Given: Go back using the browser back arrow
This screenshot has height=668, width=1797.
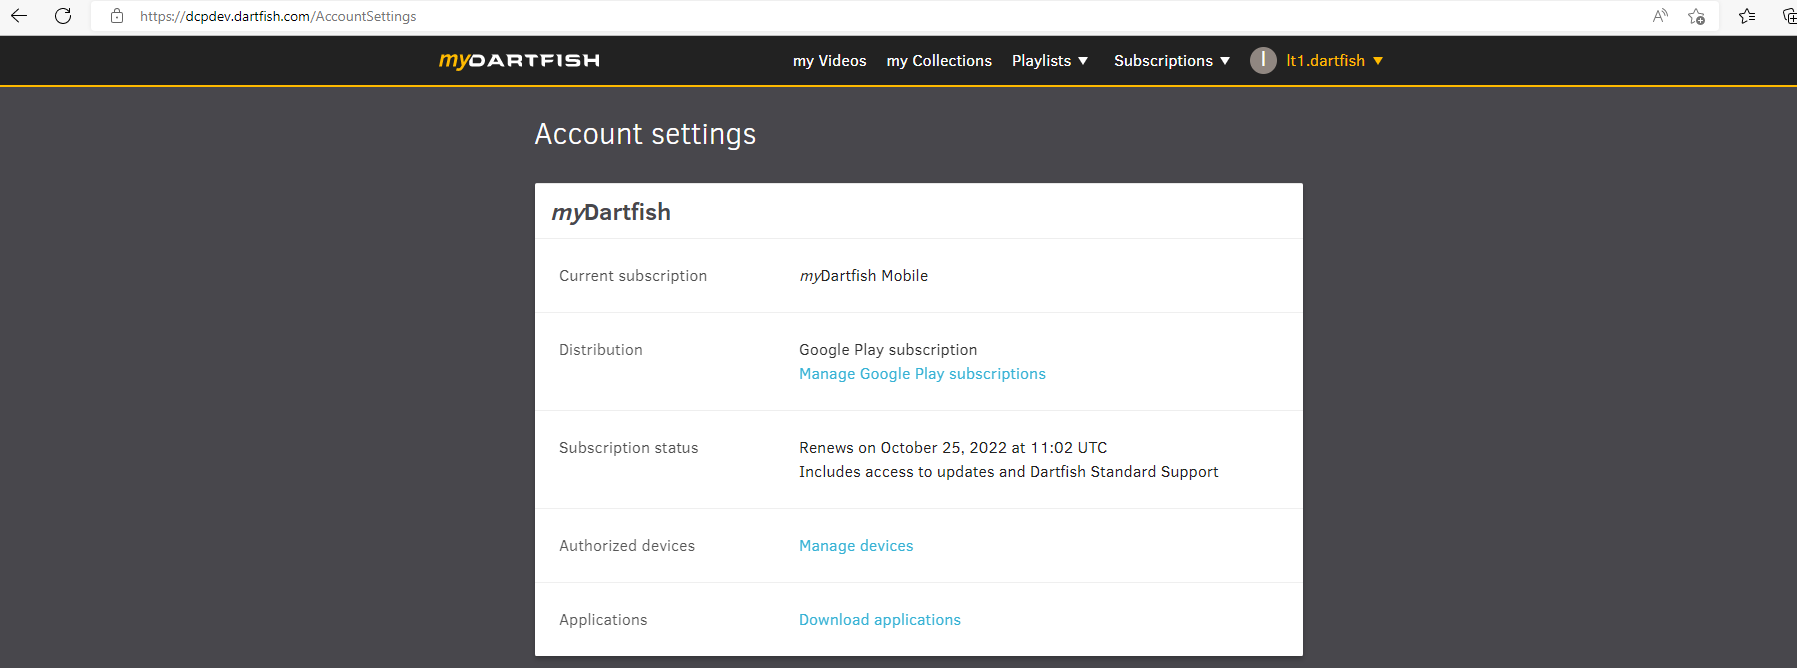Looking at the screenshot, I should (19, 16).
